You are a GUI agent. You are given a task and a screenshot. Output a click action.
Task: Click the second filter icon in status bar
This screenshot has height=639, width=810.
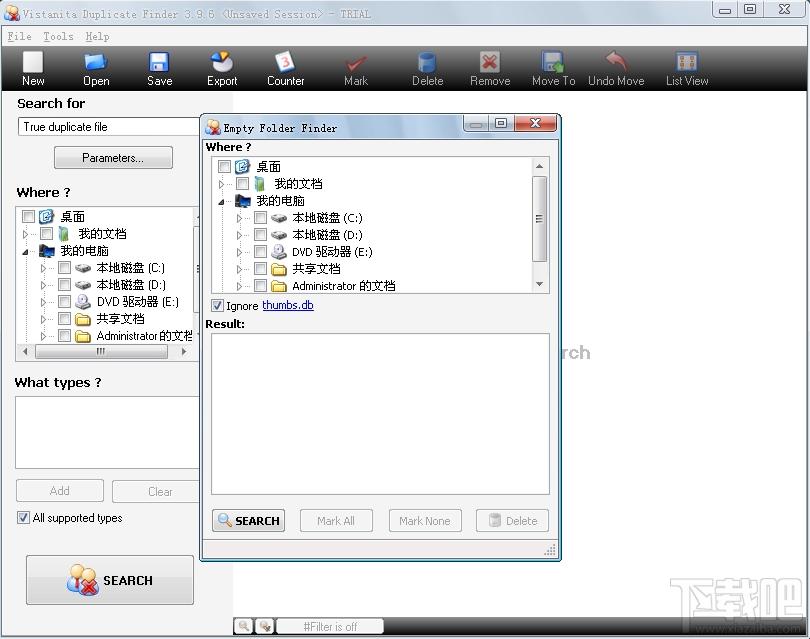click(265, 626)
